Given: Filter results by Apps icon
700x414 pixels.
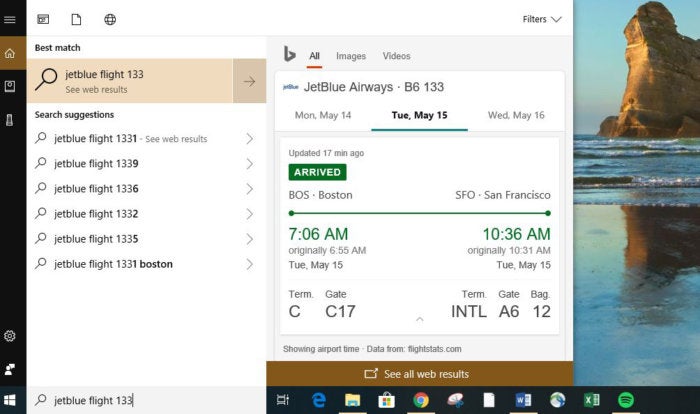Looking at the screenshot, I should click(43, 19).
